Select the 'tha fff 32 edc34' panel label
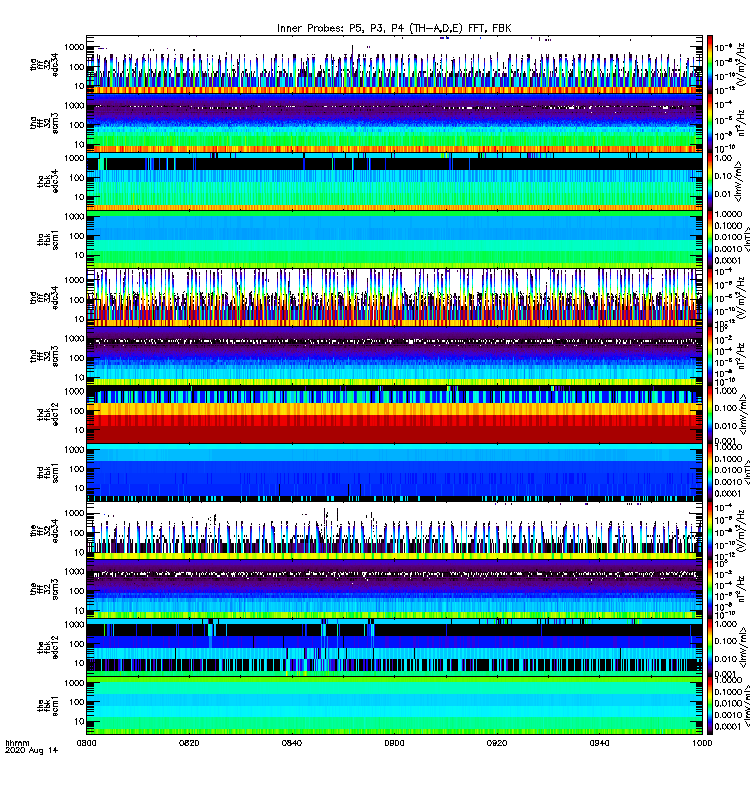The width and height of the screenshot is (750, 800). pos(44,64)
